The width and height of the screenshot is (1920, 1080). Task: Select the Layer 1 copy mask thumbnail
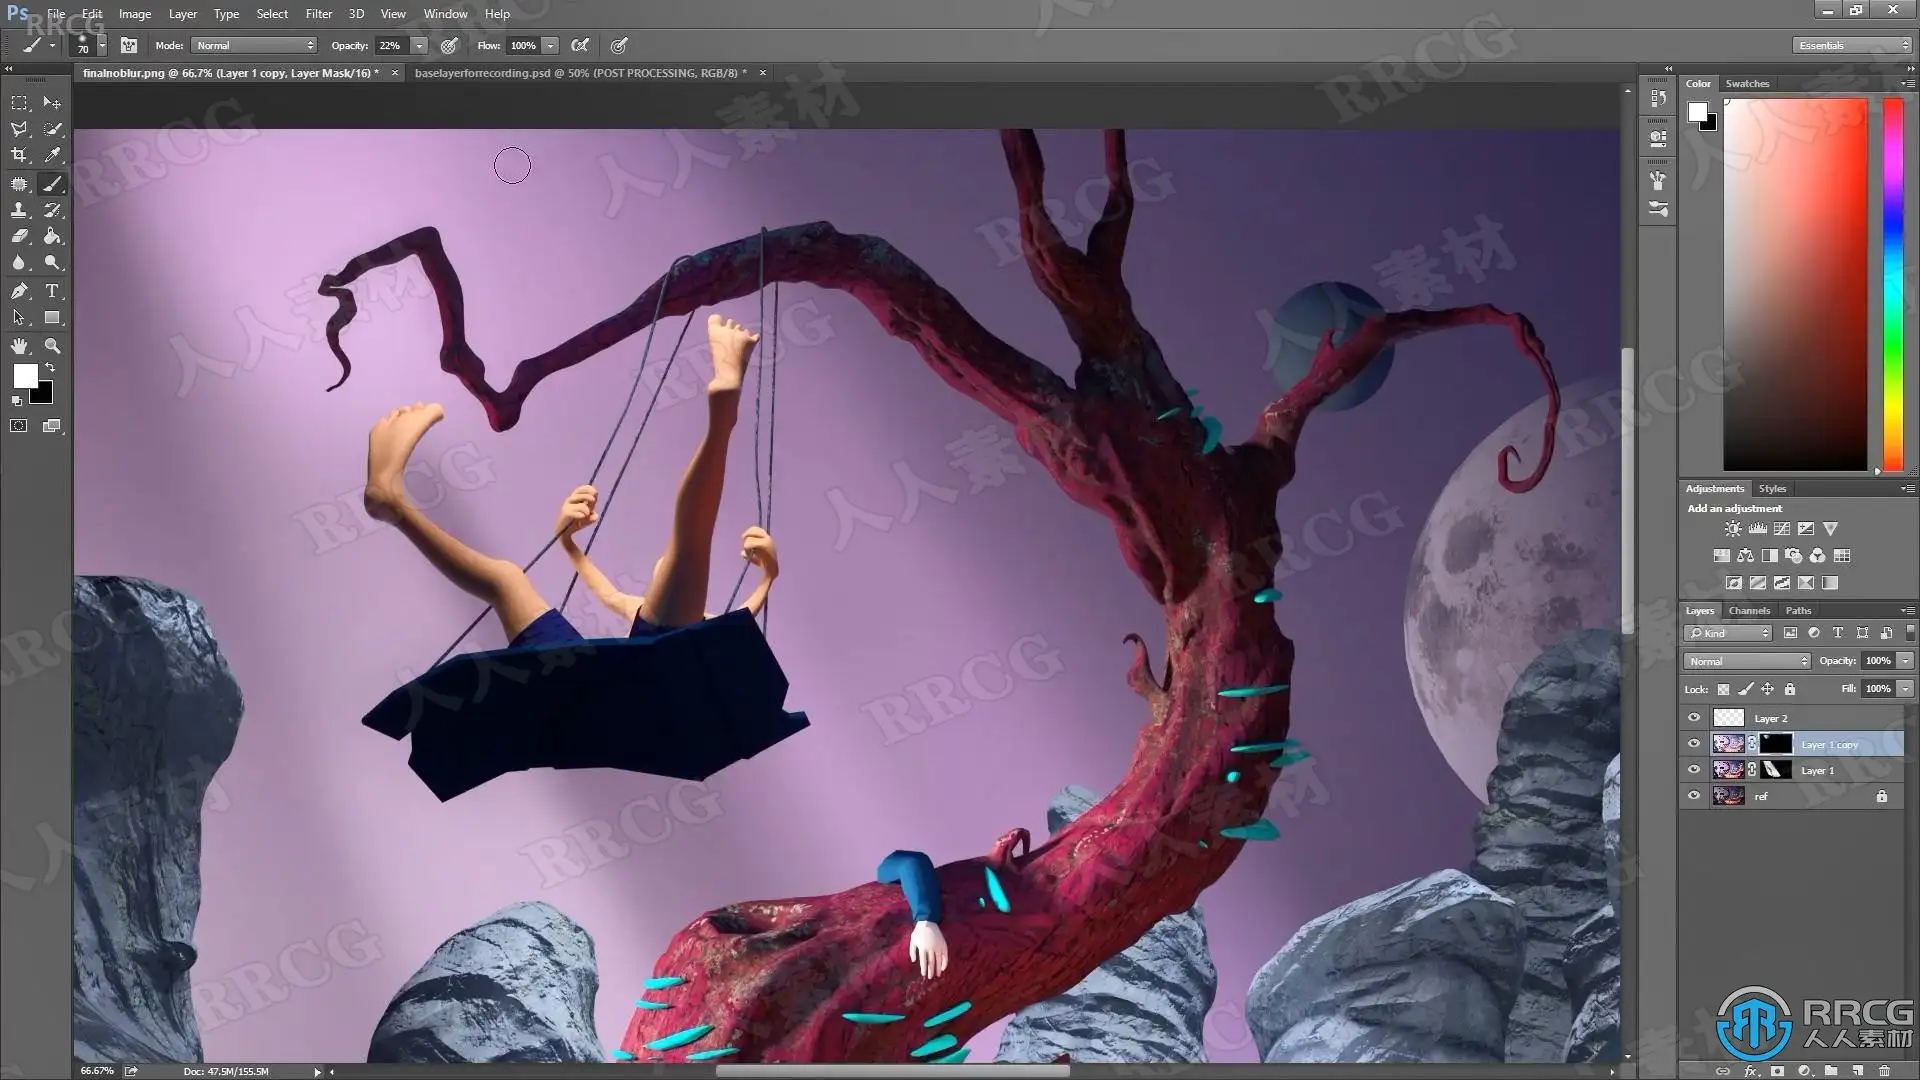[x=1776, y=744]
